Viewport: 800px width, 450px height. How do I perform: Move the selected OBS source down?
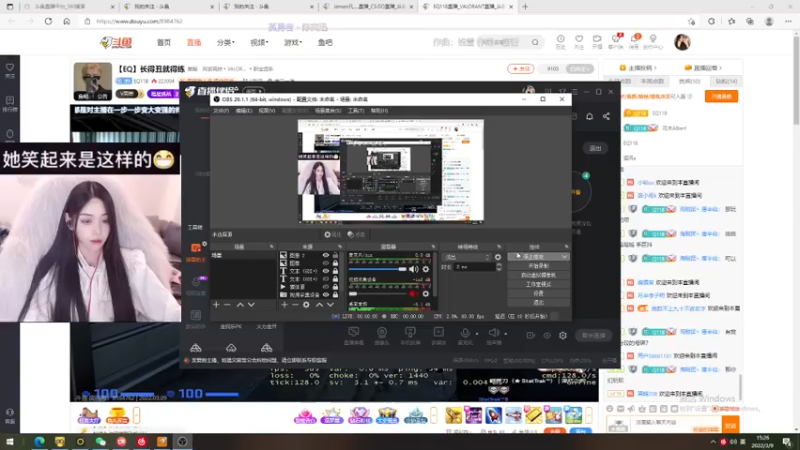(331, 305)
